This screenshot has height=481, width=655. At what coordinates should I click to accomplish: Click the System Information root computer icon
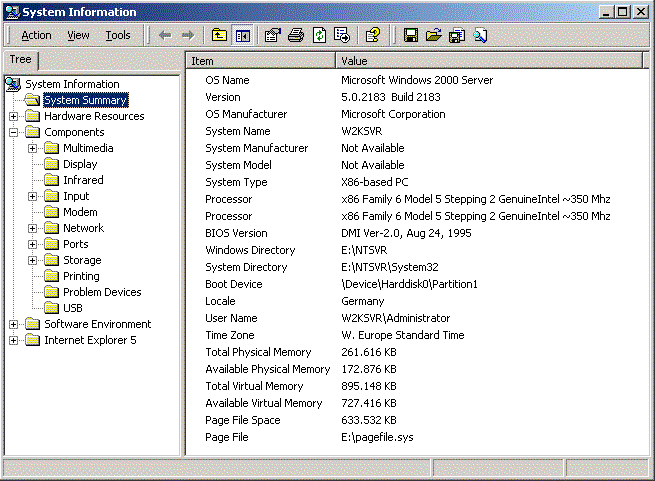click(x=13, y=84)
